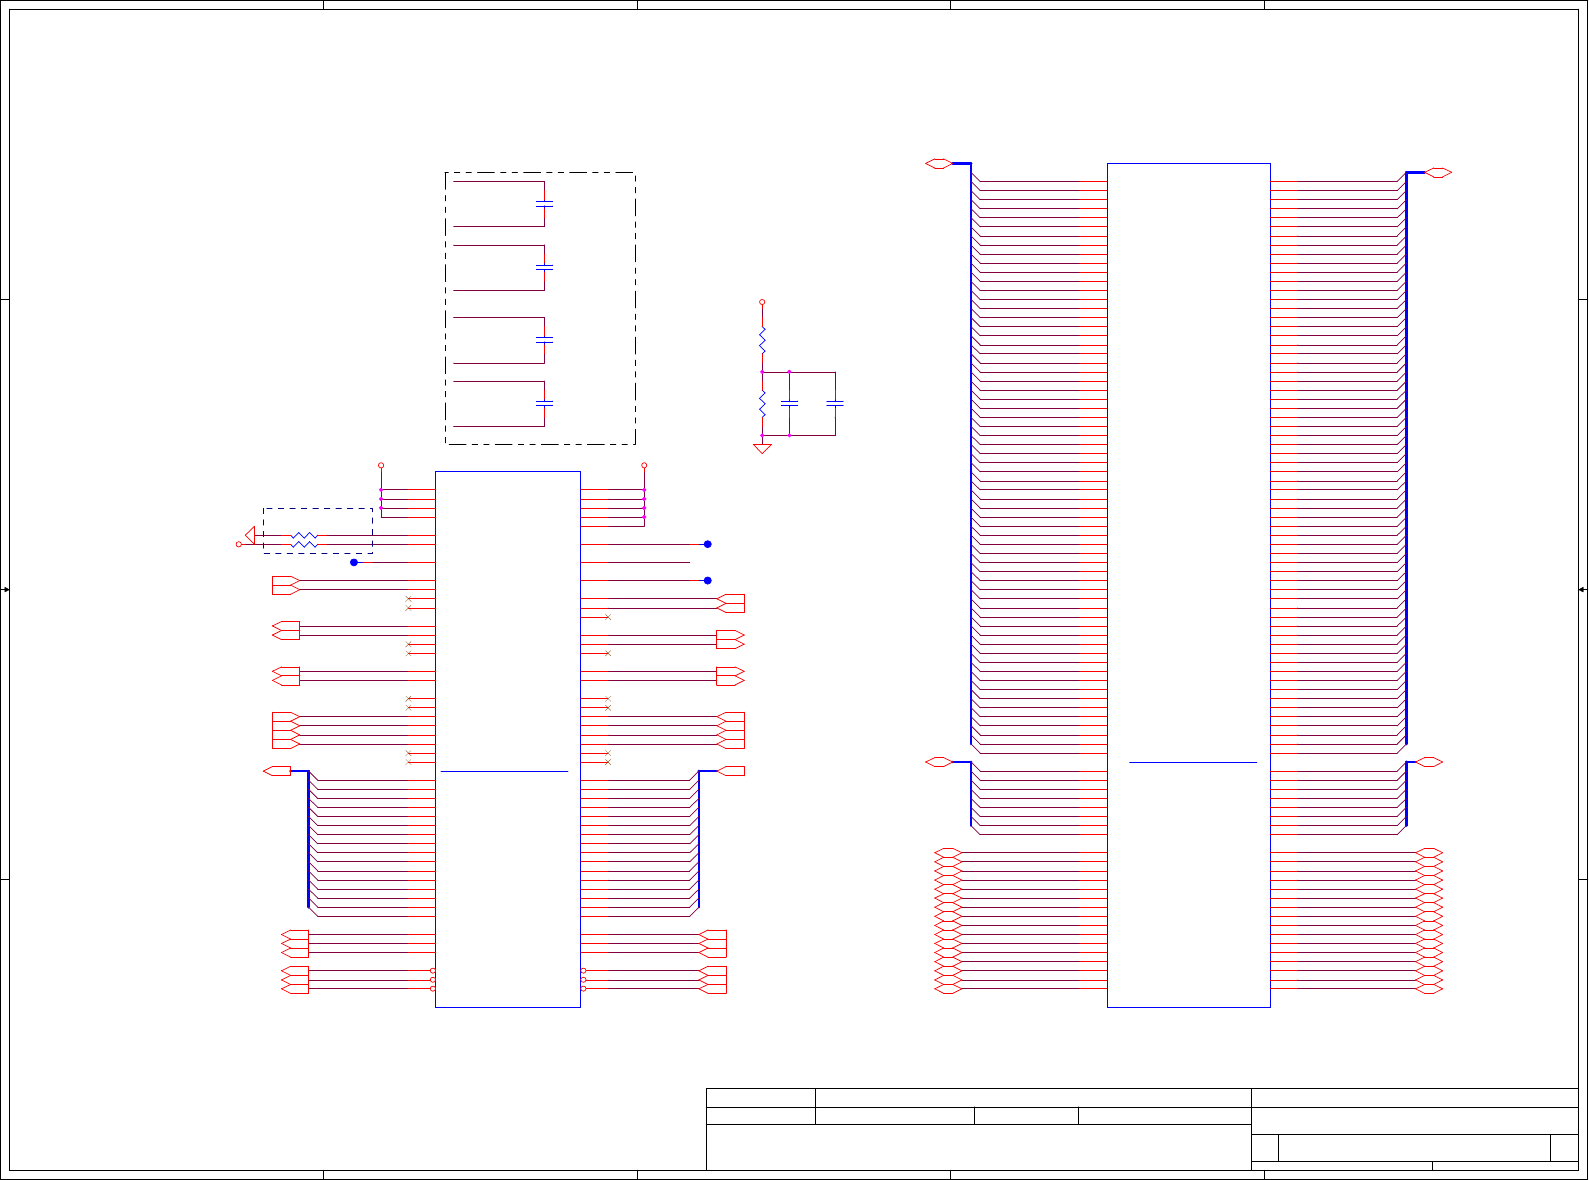Select the bus port at the larger chip's top-left

point(938,163)
